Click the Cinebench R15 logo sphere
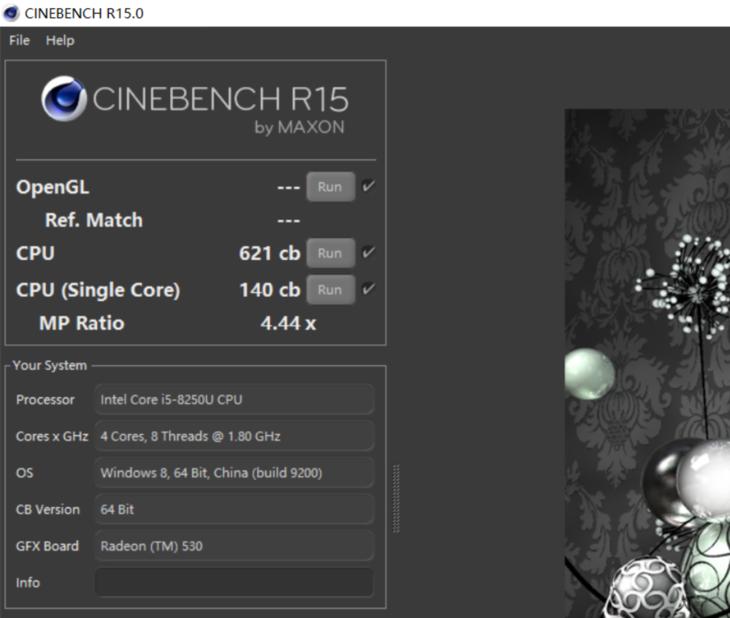Image resolution: width=730 pixels, height=618 pixels. click(64, 98)
